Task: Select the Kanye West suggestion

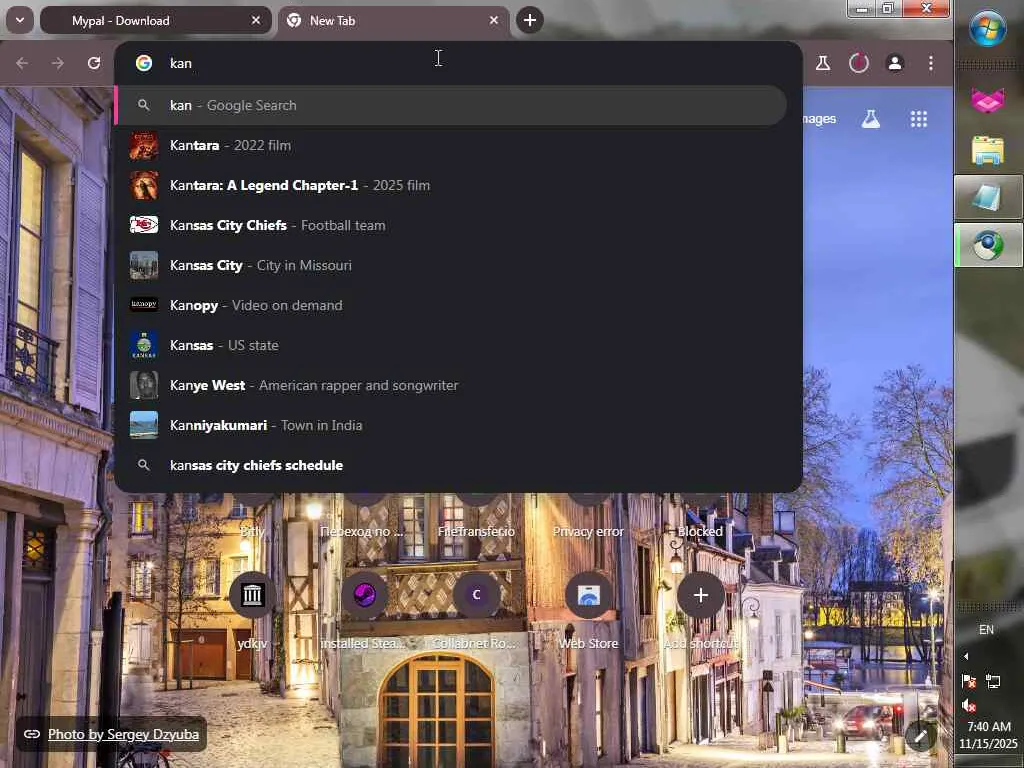Action: (451, 385)
